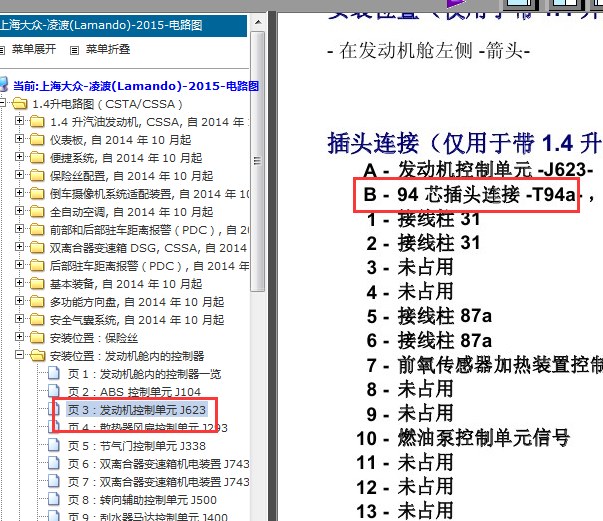This screenshot has width=603, height=521.
Task: Click the folder icon of 基本装备
Action: (x=37, y=284)
